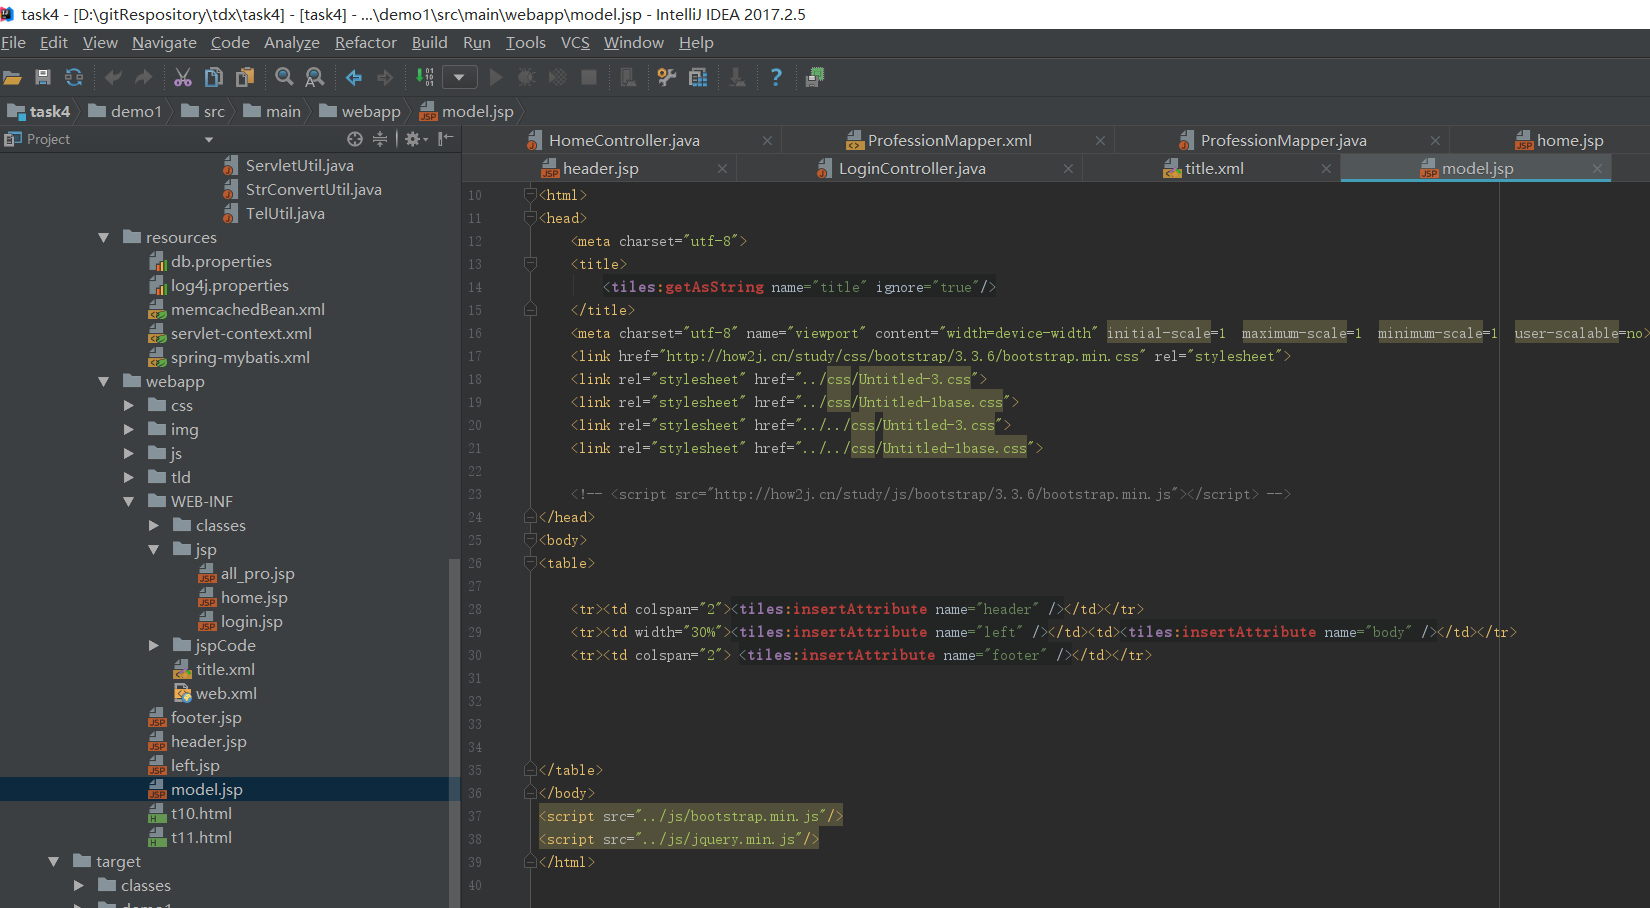Click the Copy icon in toolbar
1650x908 pixels.
click(x=214, y=77)
